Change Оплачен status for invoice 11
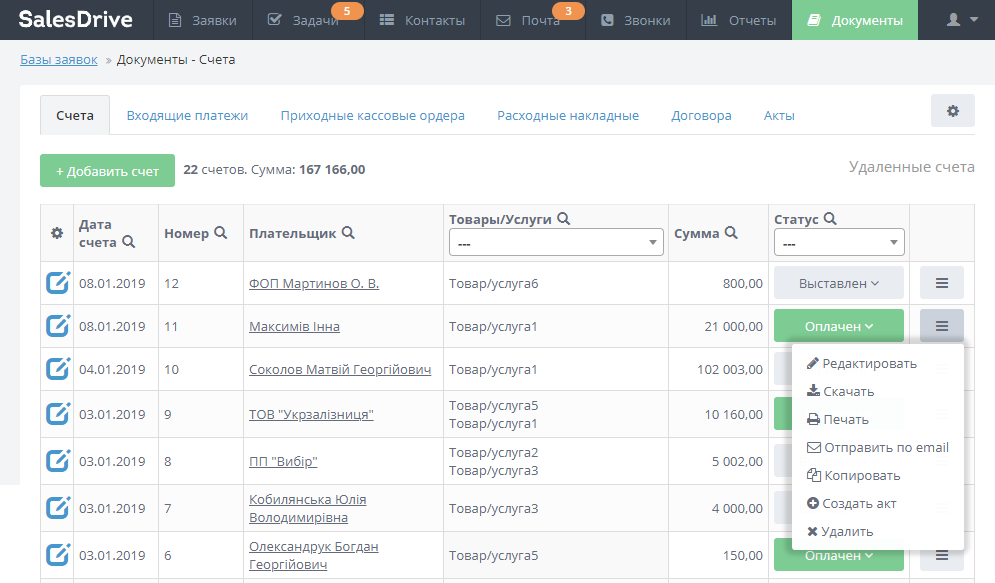The height and width of the screenshot is (583, 995). pos(839,326)
